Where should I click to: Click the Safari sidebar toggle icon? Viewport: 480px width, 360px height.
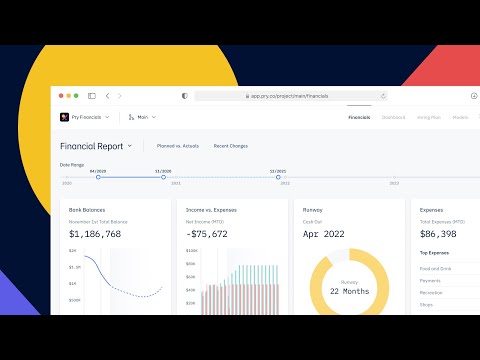click(x=92, y=96)
